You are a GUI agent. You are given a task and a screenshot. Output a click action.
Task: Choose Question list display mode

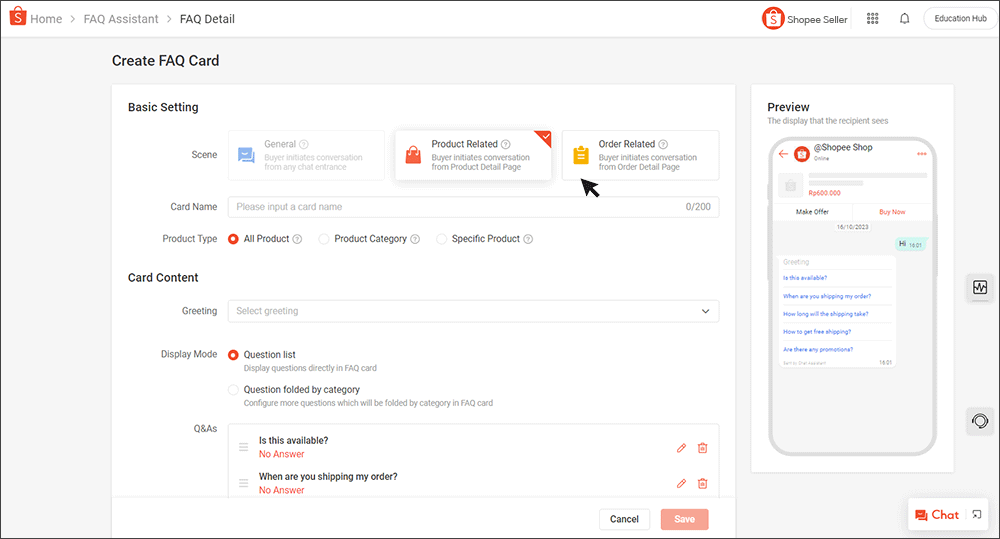click(233, 355)
